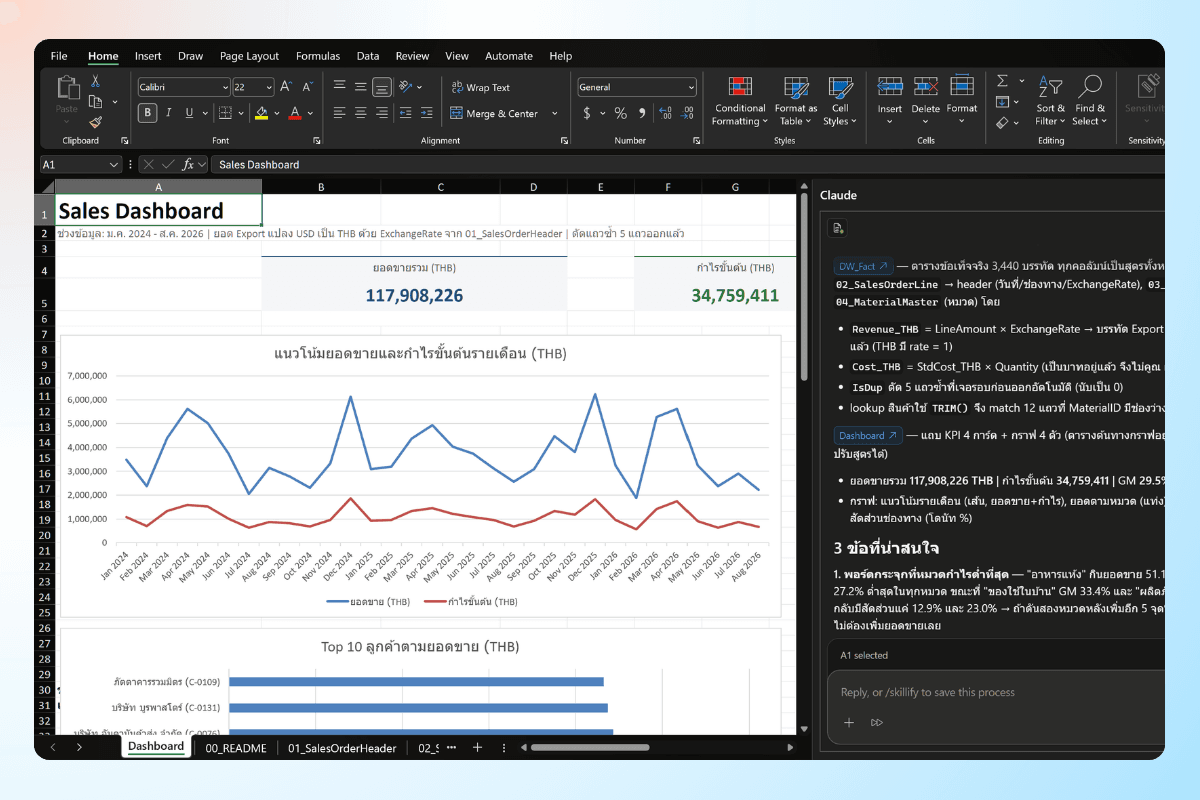Apply the Fill Color bucket icon
The image size is (1200, 800).
click(x=261, y=113)
